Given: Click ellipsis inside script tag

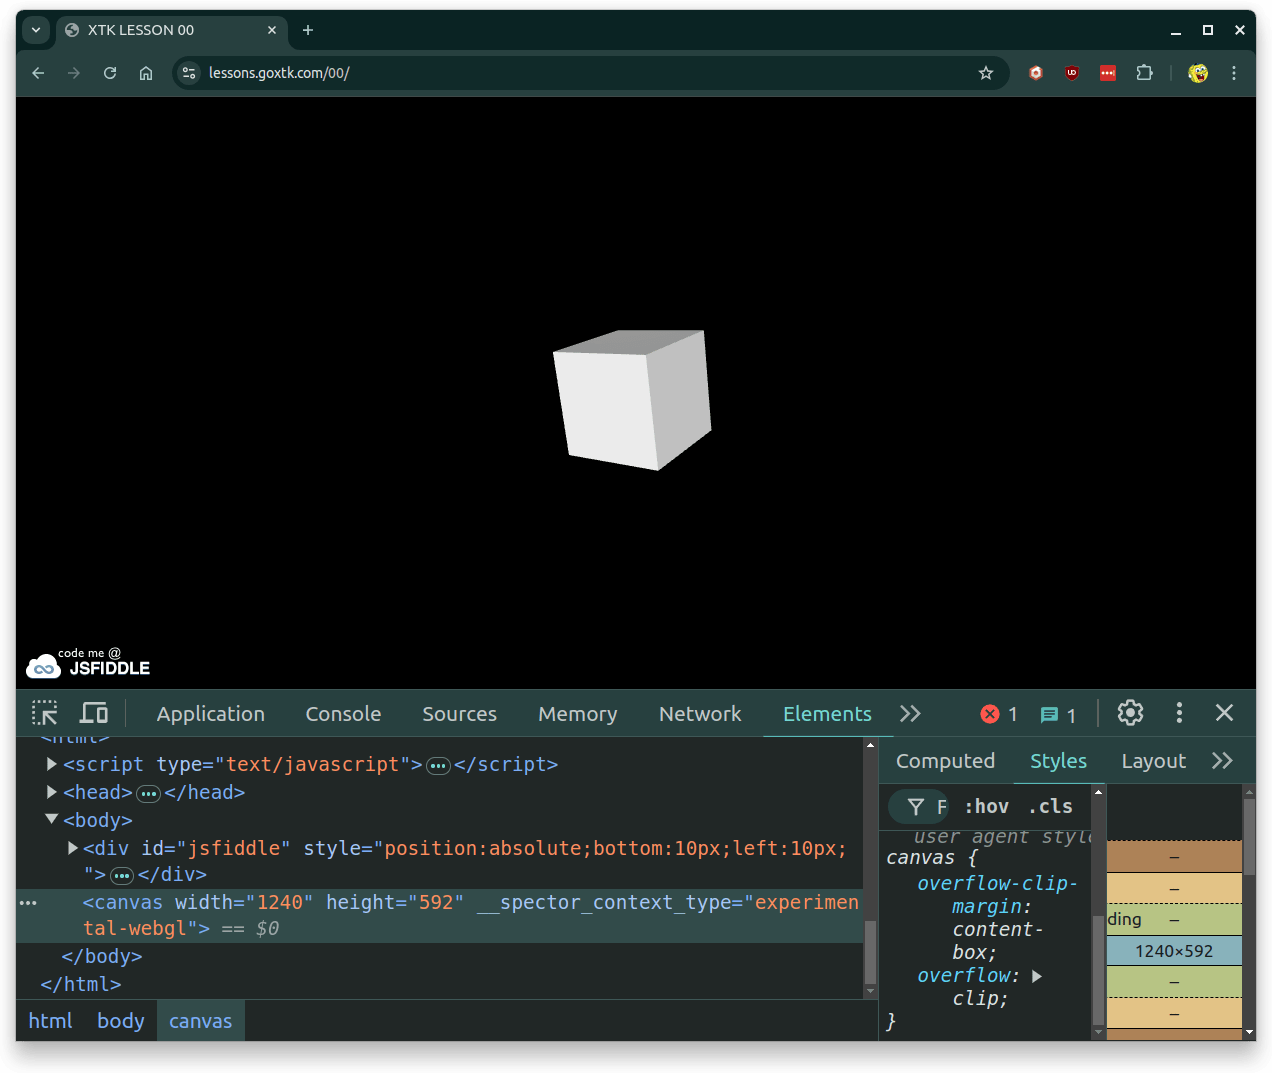Looking at the screenshot, I should click(x=438, y=766).
